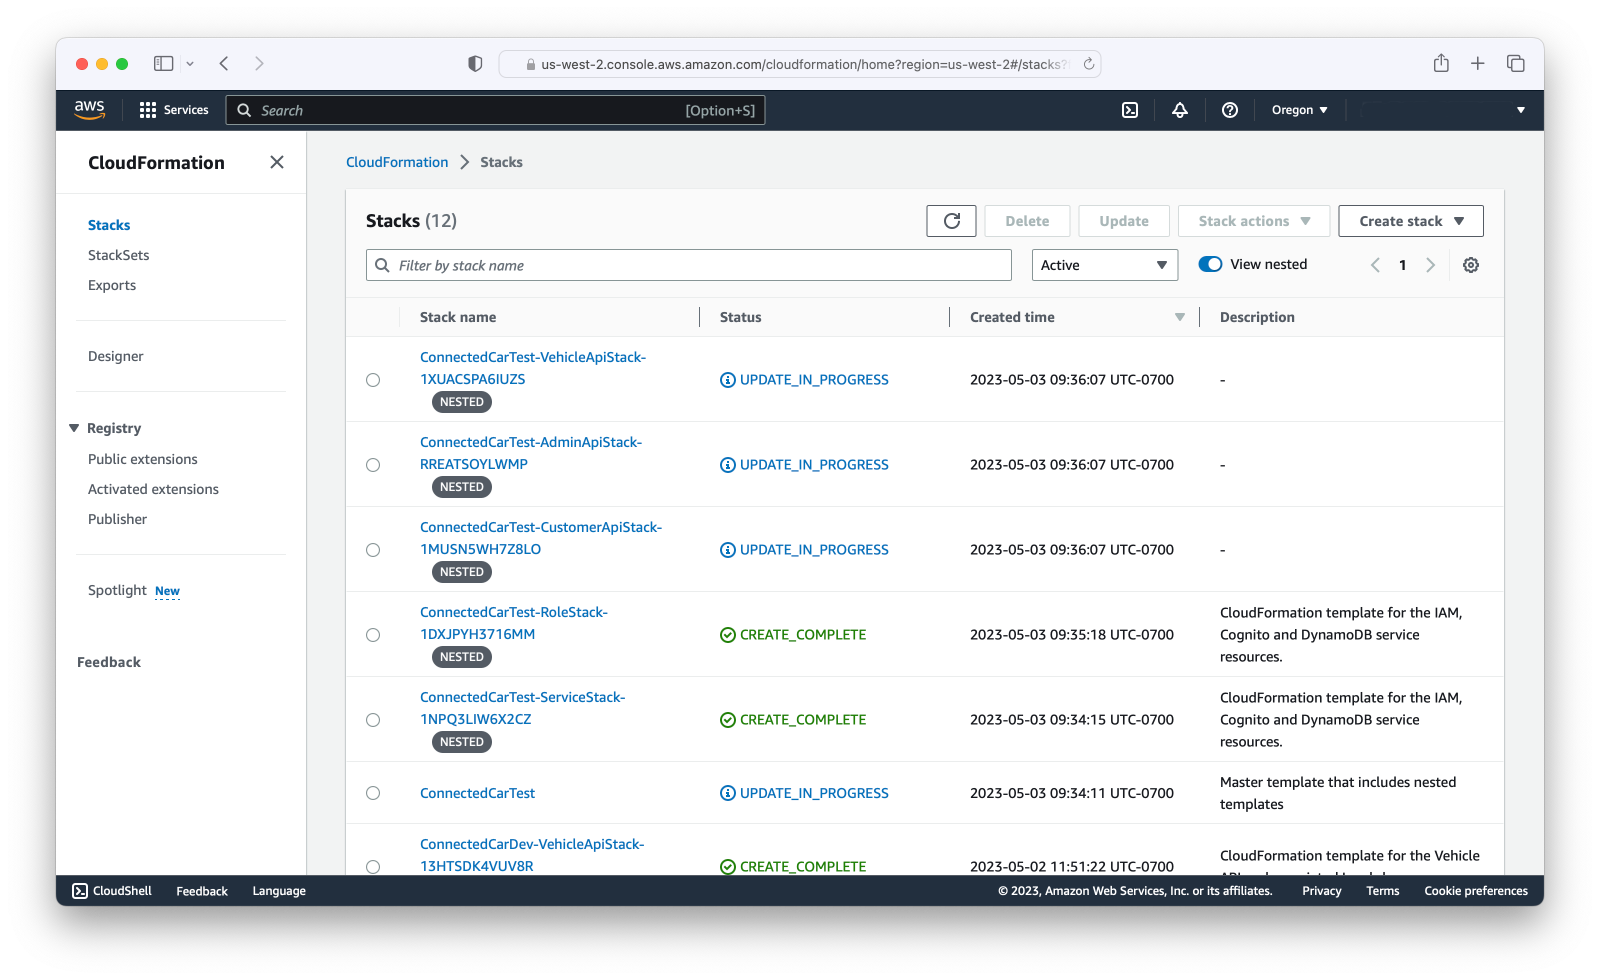
Task: Click the CloudFormation breadcrumb link
Action: tap(397, 162)
